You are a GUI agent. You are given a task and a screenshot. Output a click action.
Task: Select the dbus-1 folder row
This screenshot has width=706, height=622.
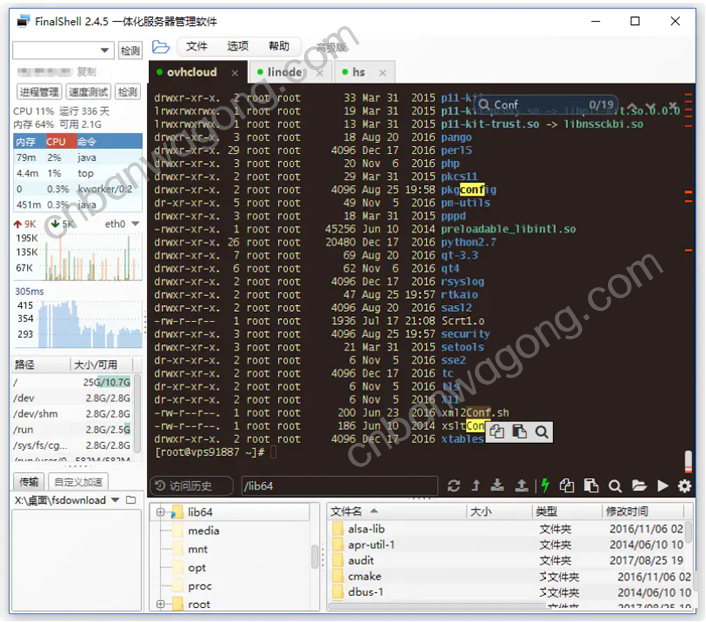click(x=507, y=592)
